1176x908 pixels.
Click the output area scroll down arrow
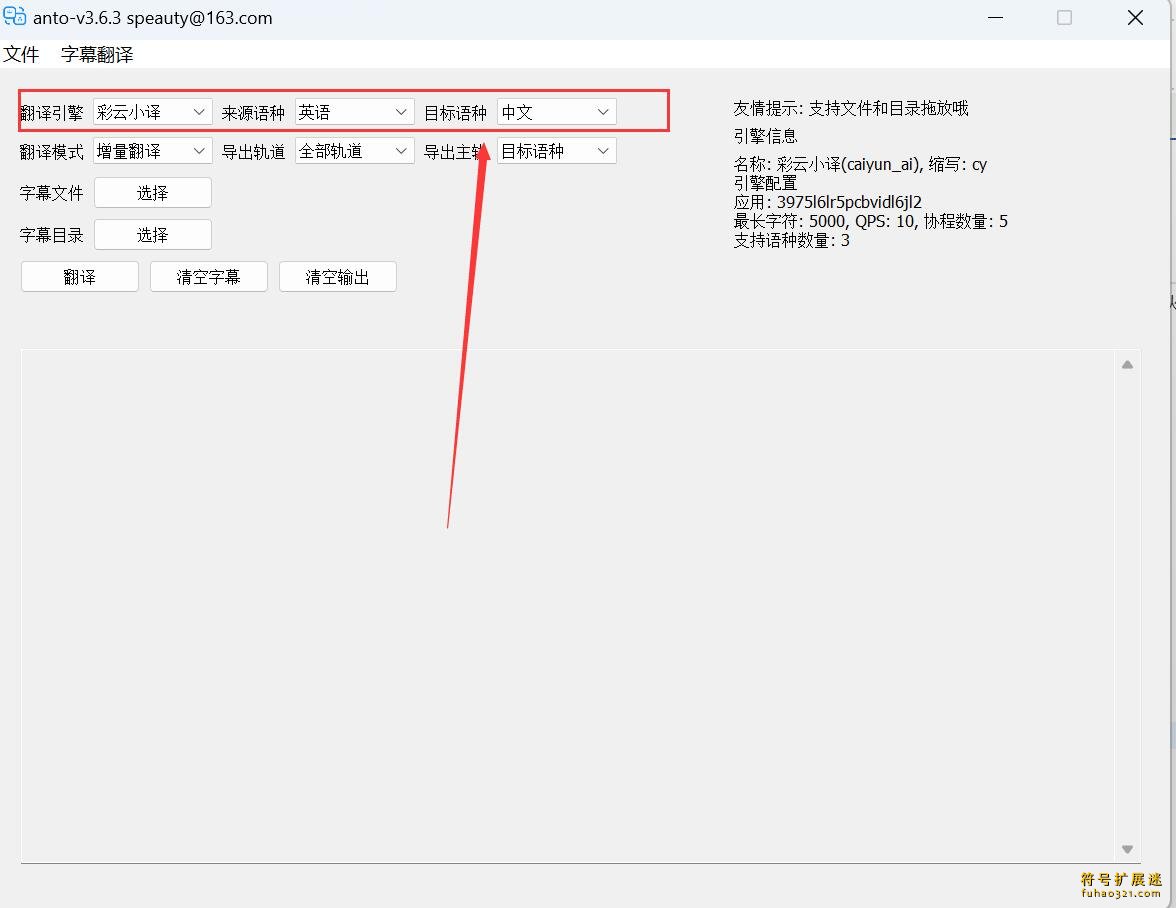1127,849
